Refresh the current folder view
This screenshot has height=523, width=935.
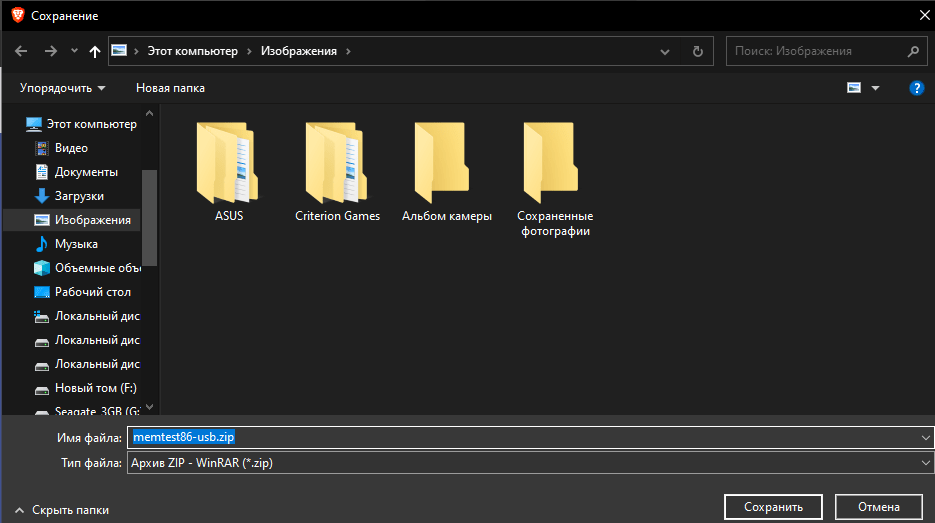coord(697,51)
